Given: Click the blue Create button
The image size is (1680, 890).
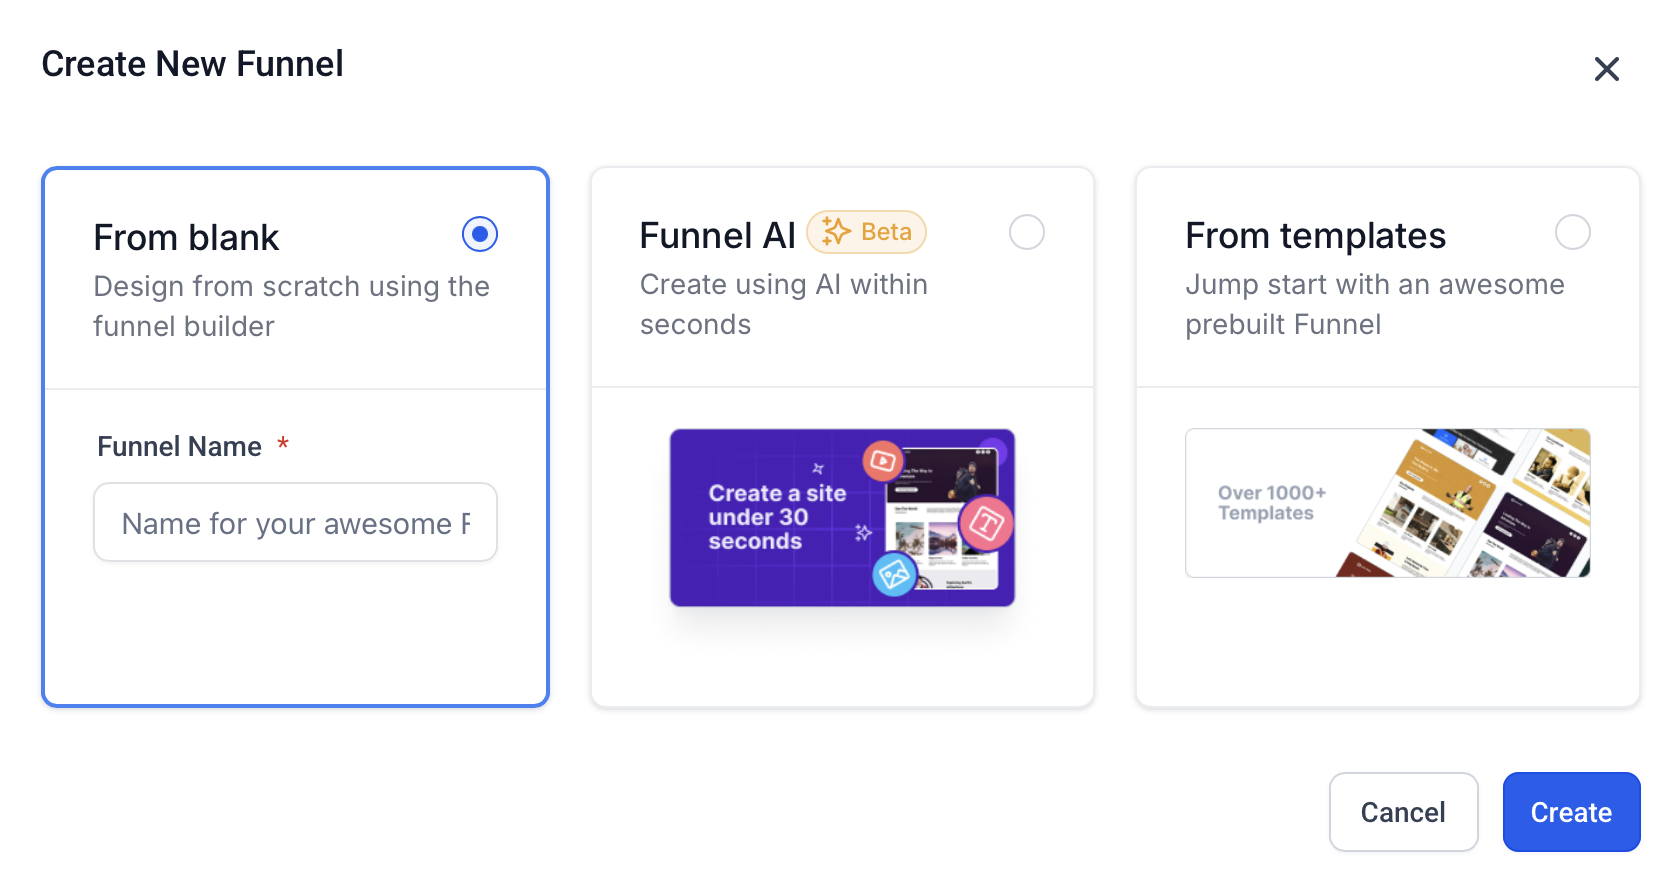Looking at the screenshot, I should point(1570,812).
